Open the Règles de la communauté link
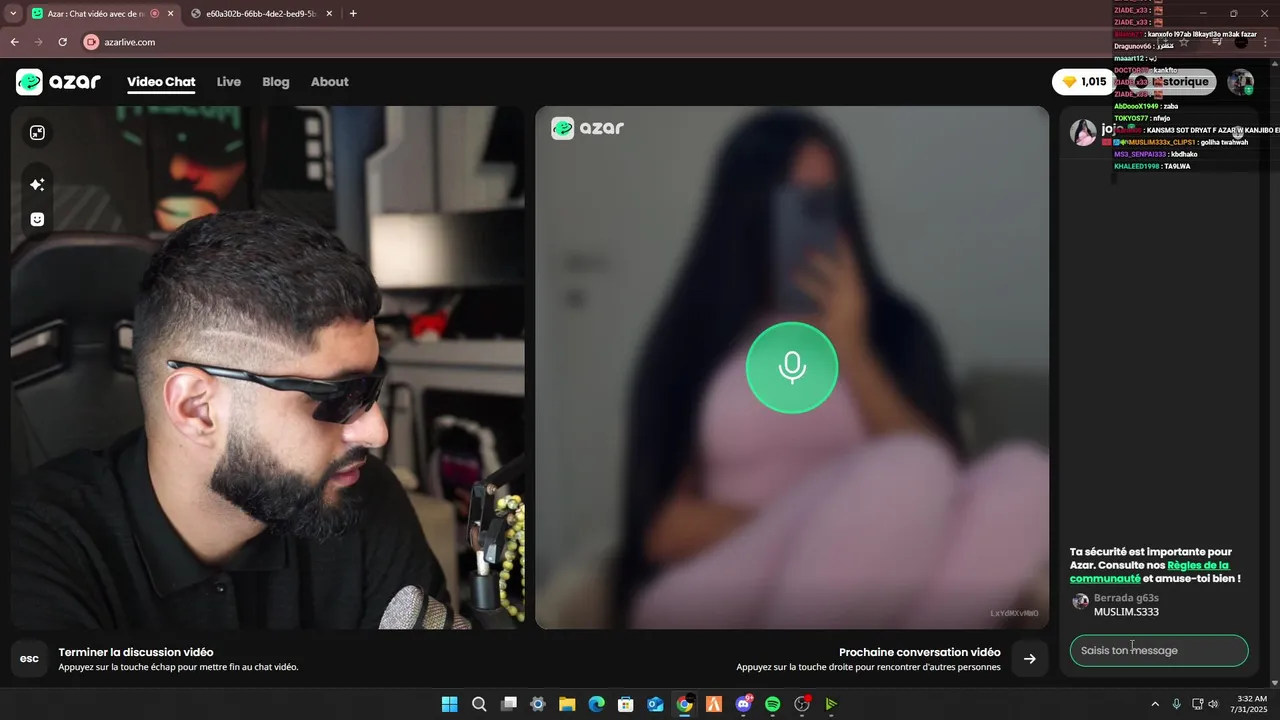This screenshot has width=1280, height=720. click(x=1150, y=571)
